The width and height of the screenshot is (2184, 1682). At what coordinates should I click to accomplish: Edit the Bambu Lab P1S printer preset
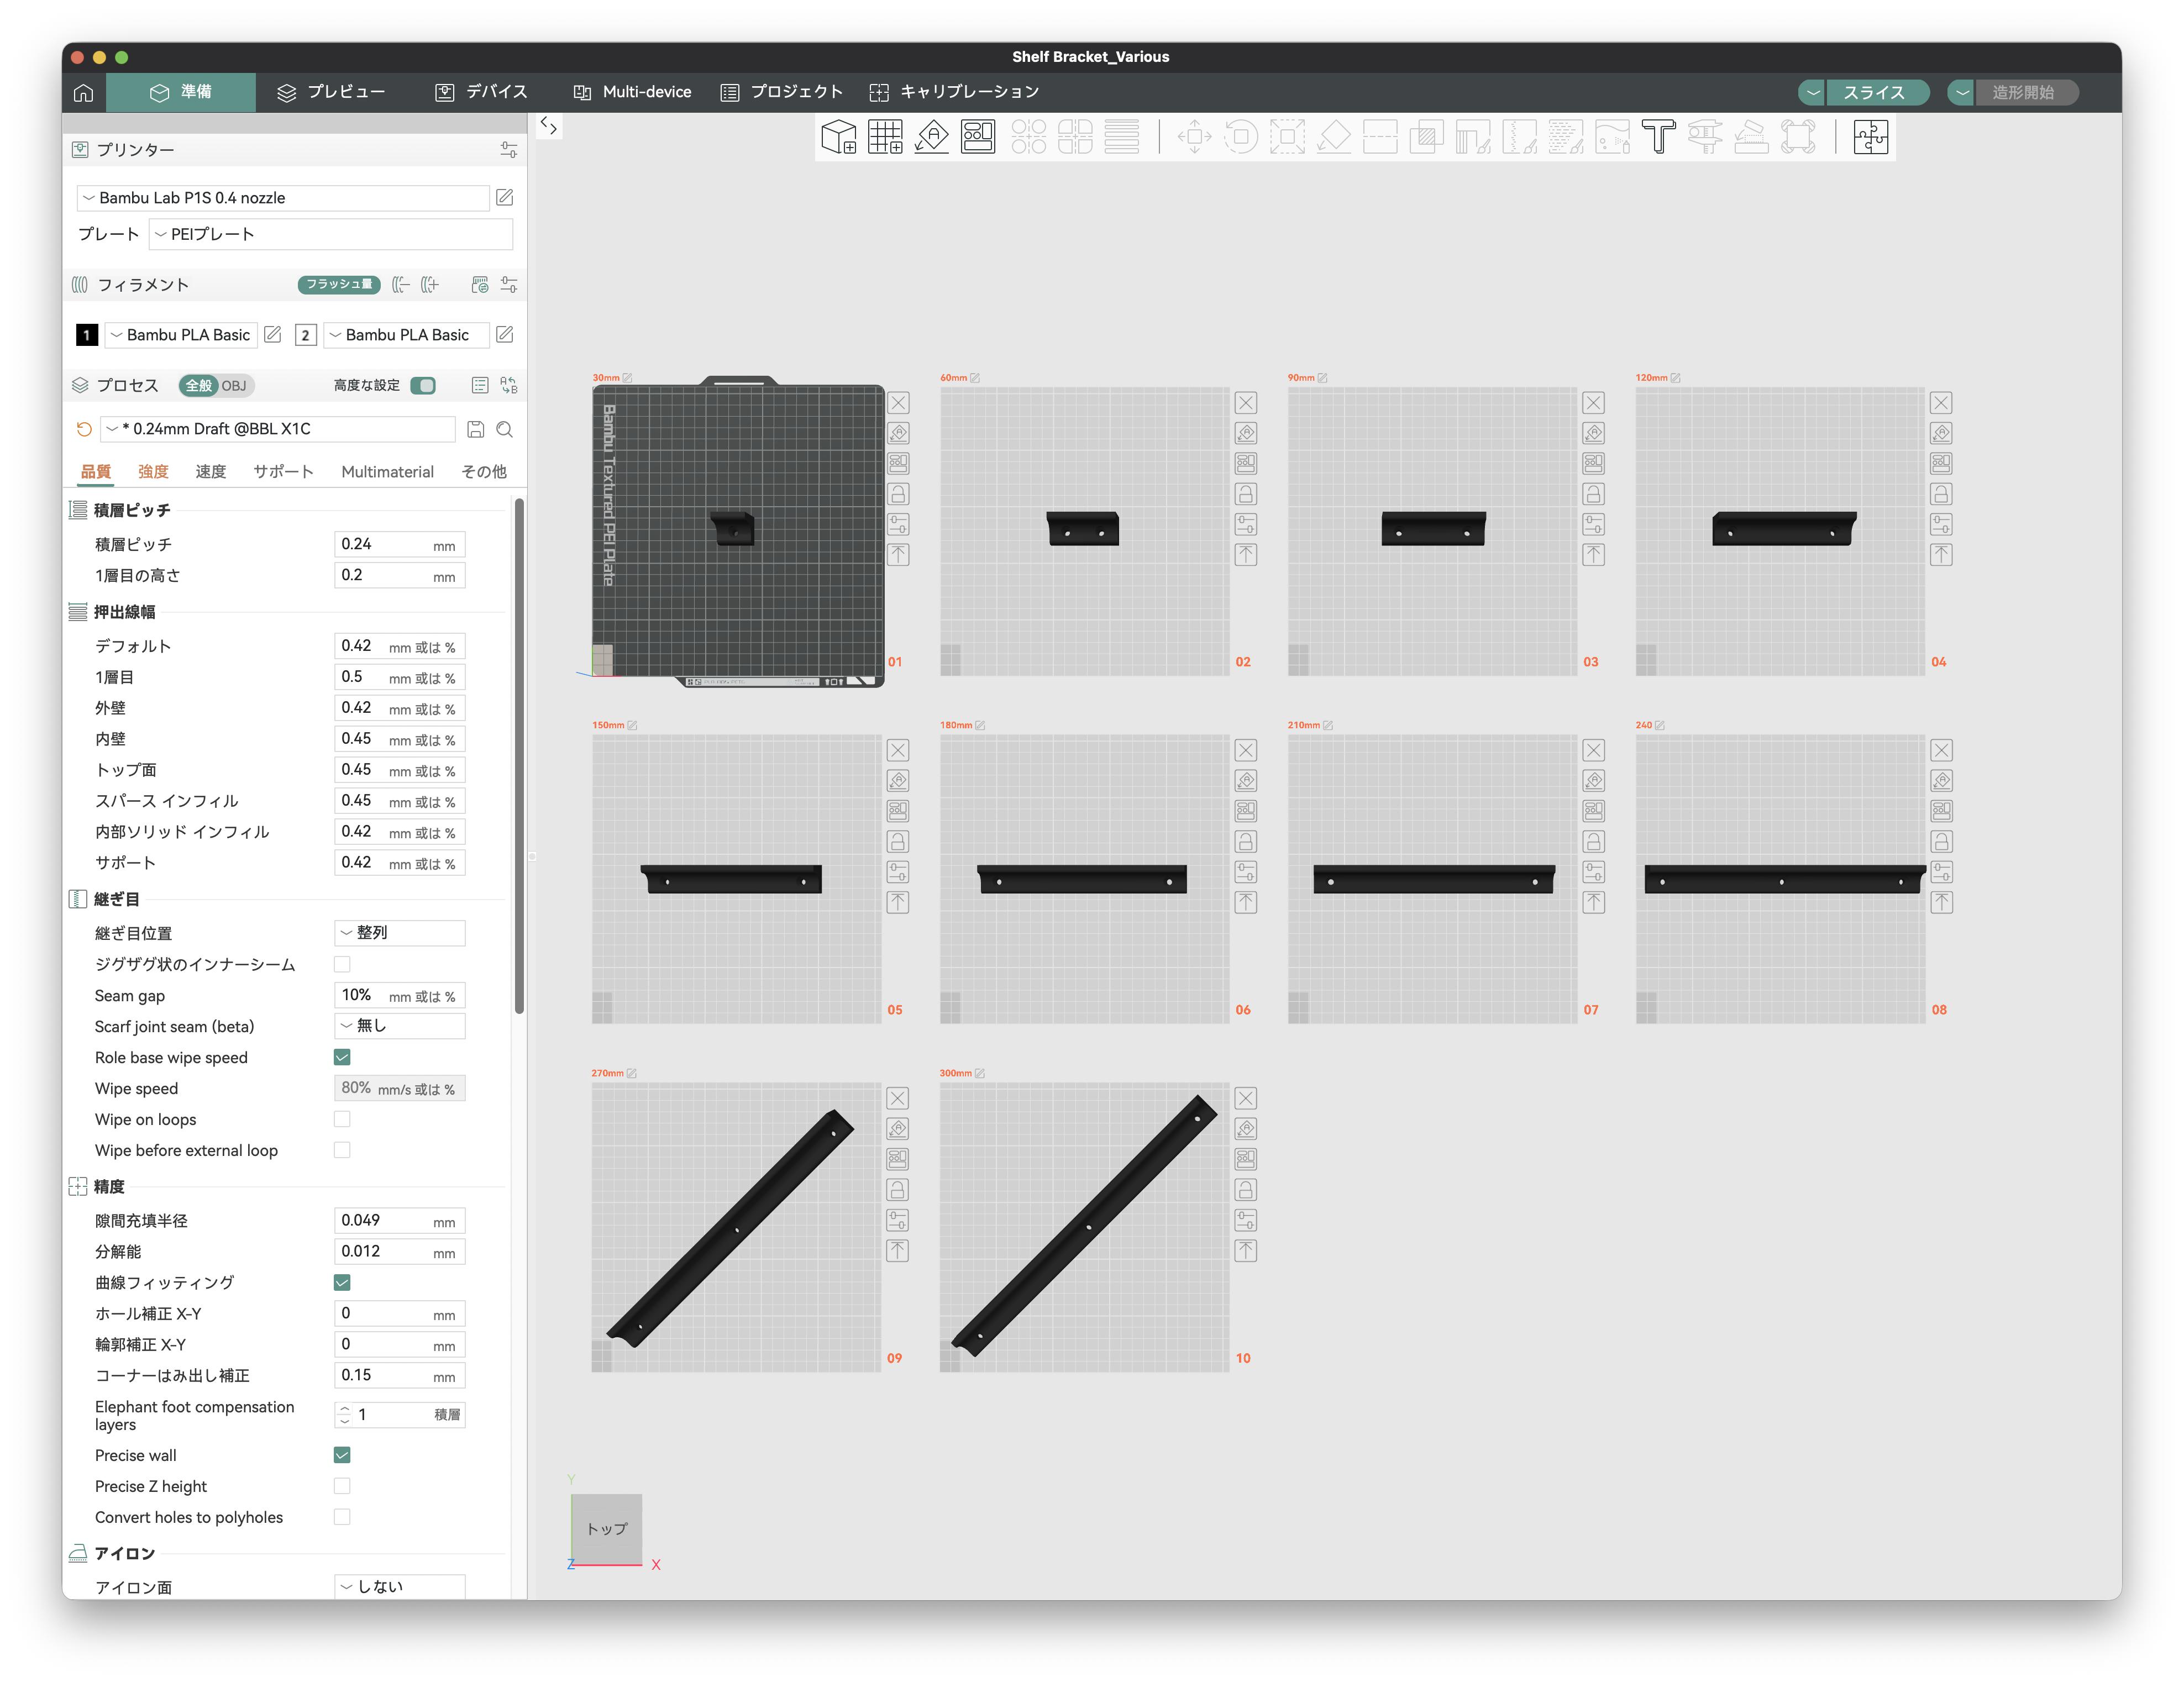505,198
